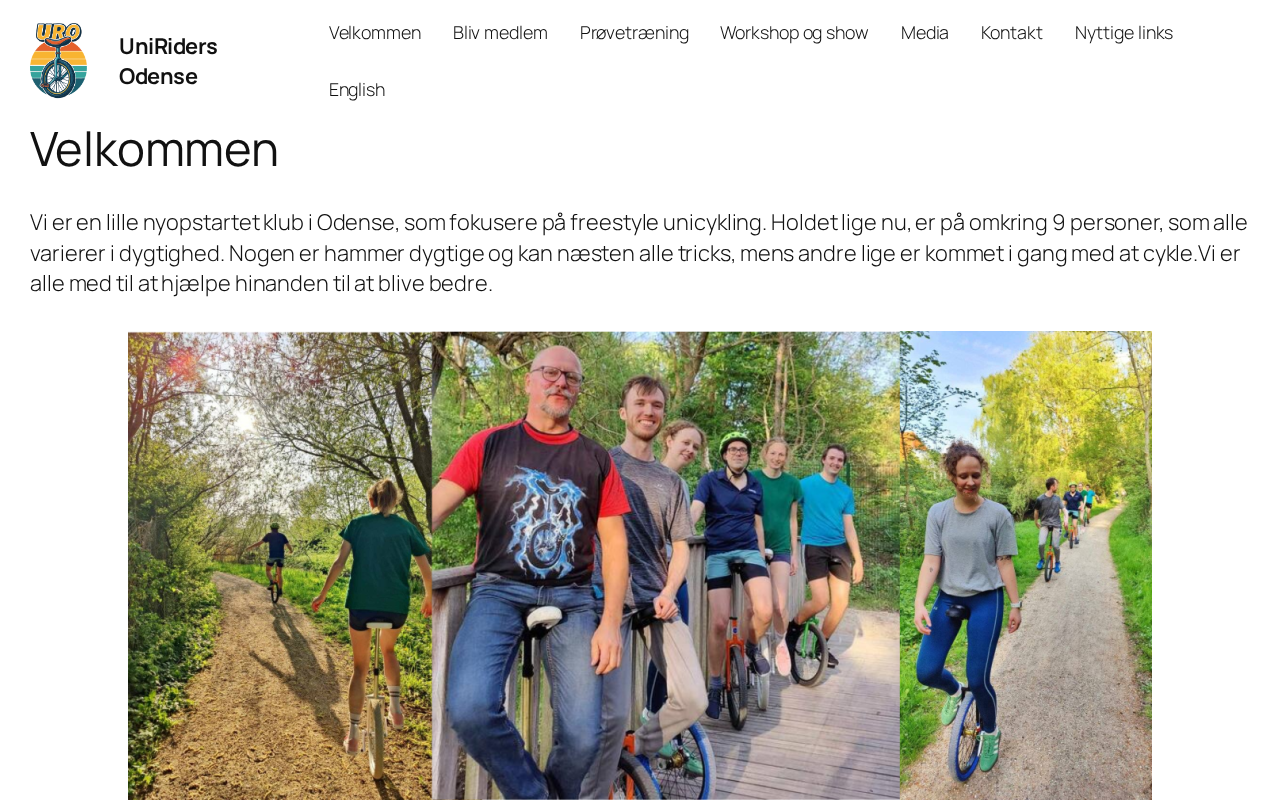The height and width of the screenshot is (800, 1280).
Task: Open the Kontakt page
Action: (x=1012, y=33)
